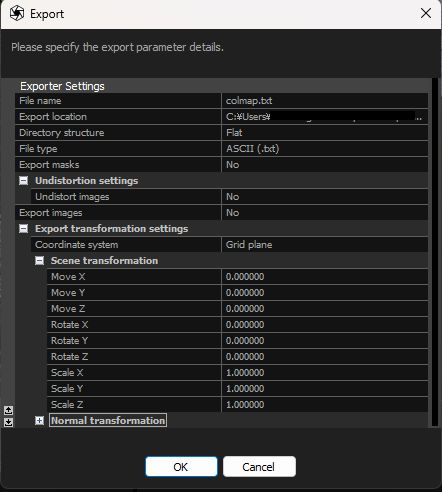Click the Rotate Y label
442x492 pixels.
pyautogui.click(x=69, y=341)
